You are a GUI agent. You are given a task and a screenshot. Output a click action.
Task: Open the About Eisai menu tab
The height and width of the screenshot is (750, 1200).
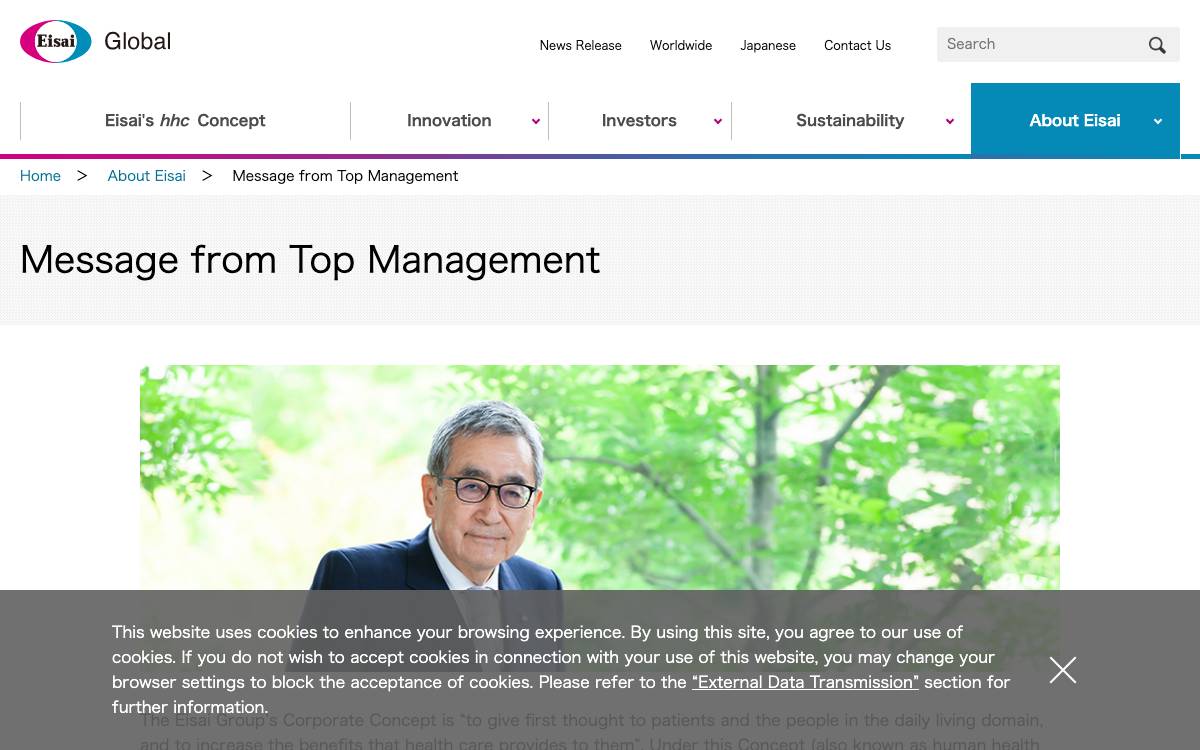[1075, 120]
